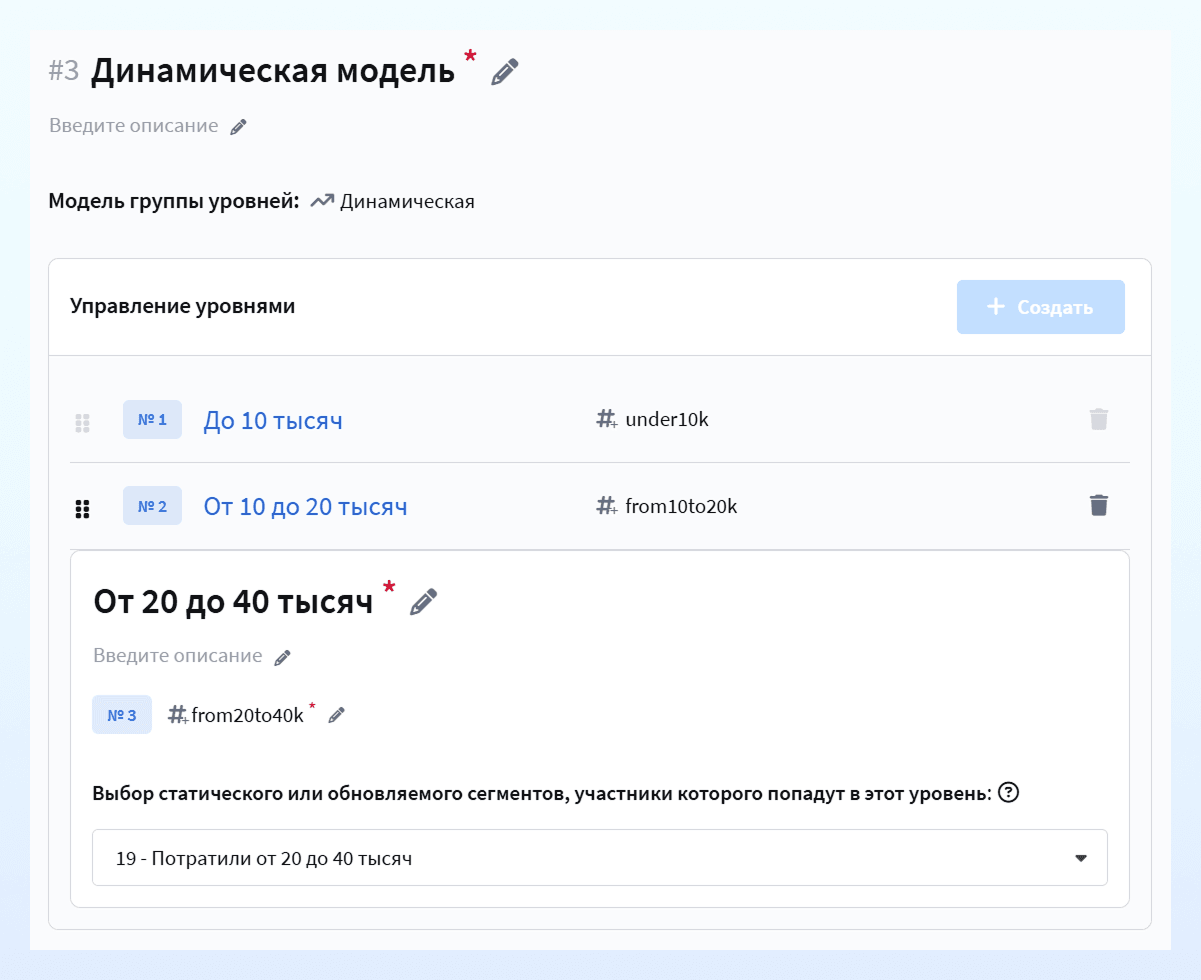Click the '#3' number label
The width and height of the screenshot is (1201, 980).
click(64, 71)
